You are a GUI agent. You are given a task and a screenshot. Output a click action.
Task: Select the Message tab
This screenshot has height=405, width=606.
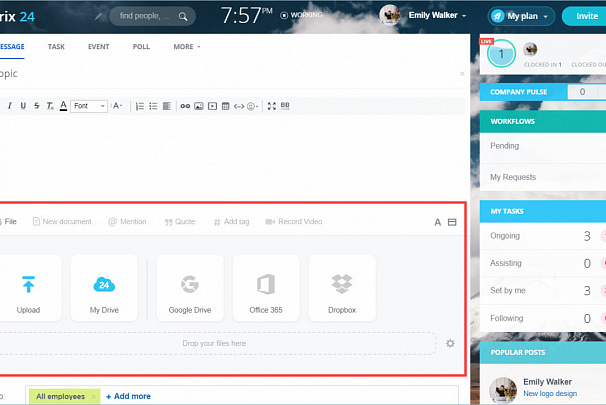[12, 47]
